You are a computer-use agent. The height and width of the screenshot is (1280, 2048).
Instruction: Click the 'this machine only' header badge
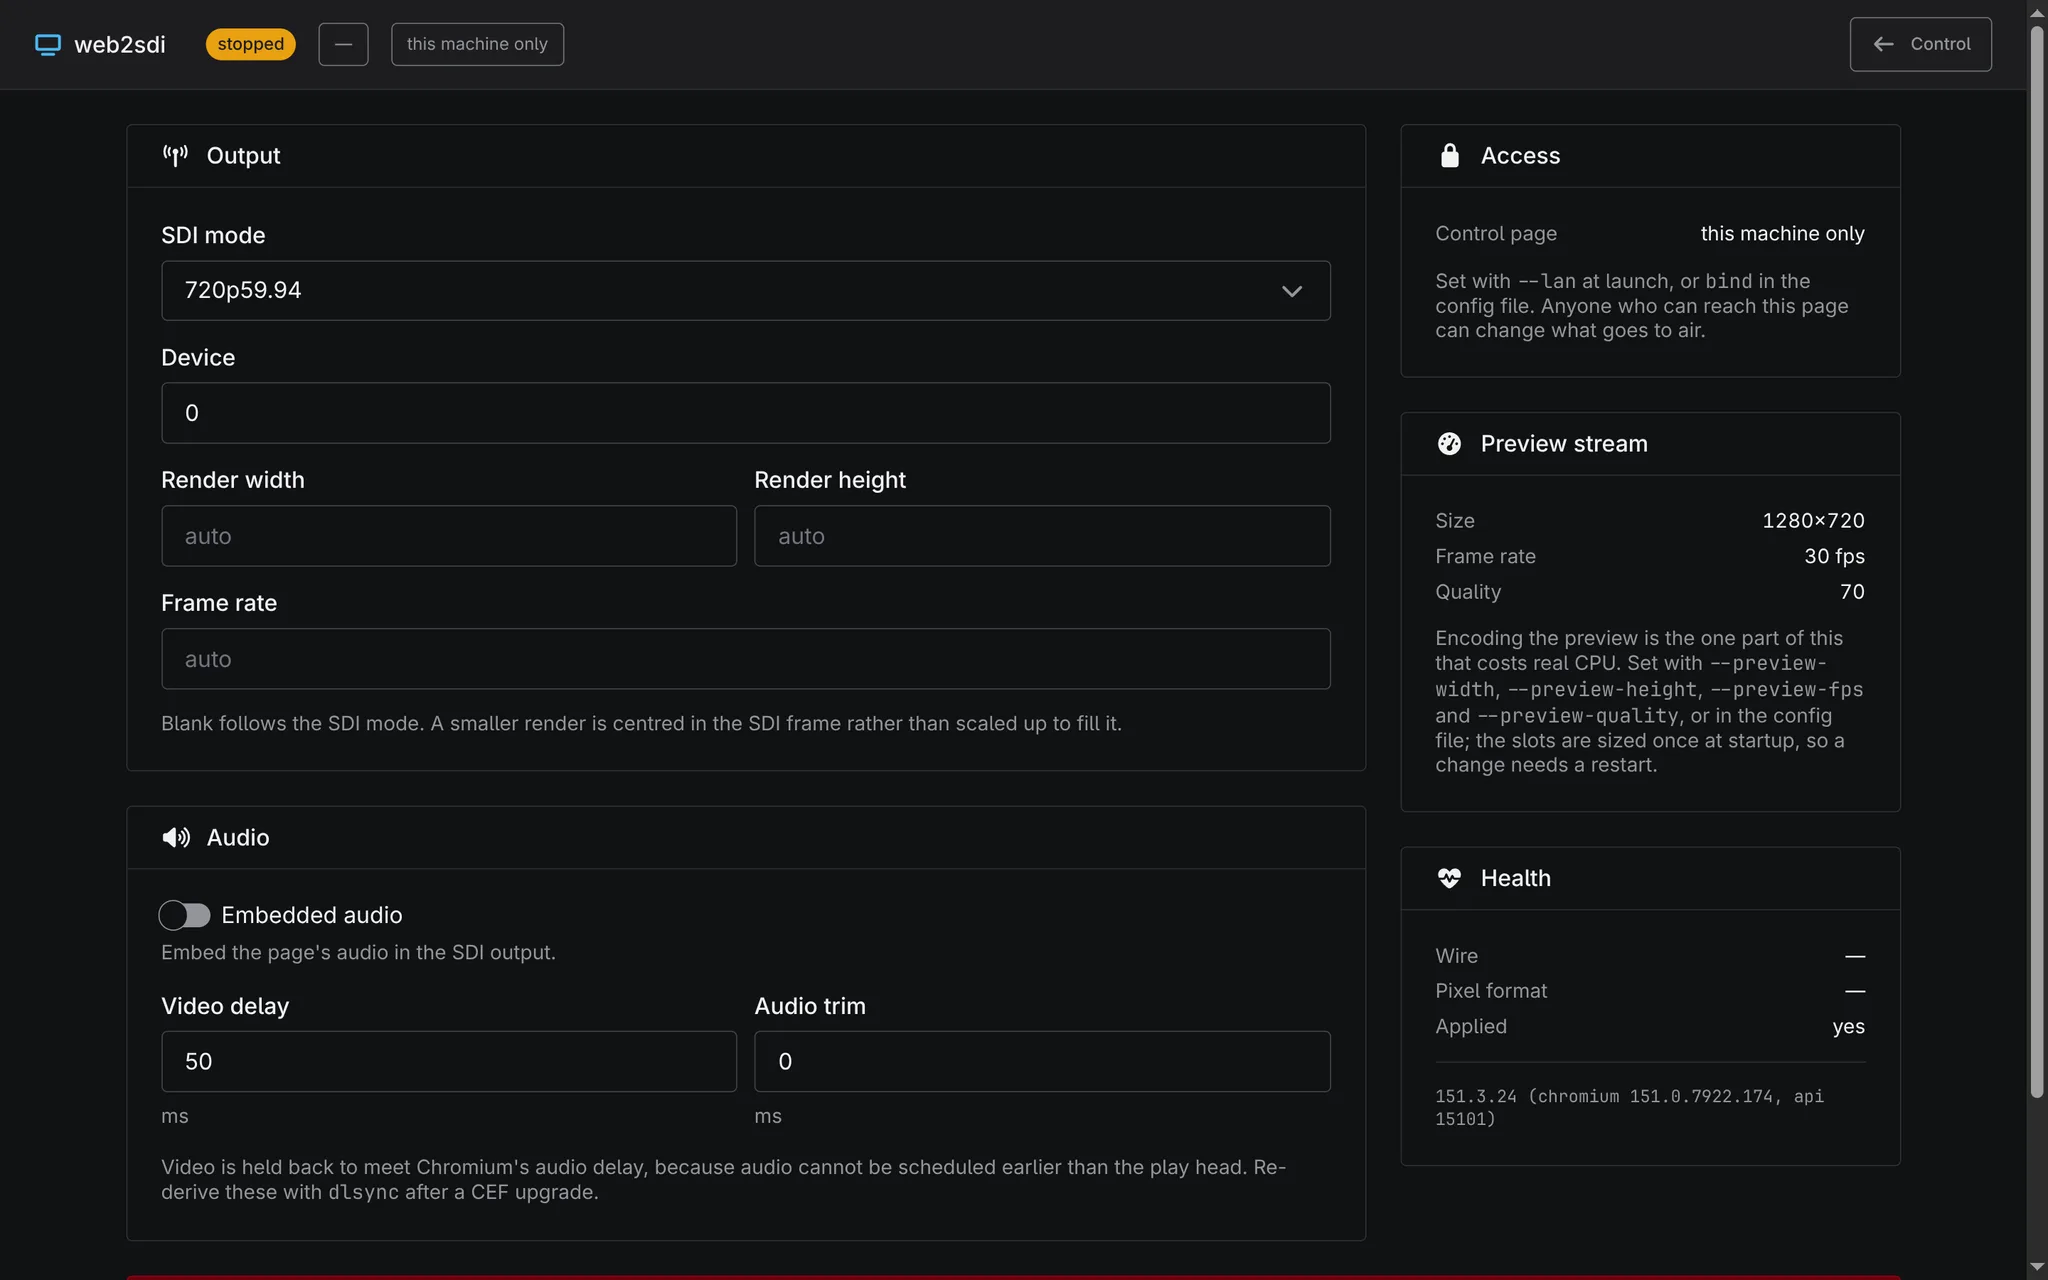[477, 44]
